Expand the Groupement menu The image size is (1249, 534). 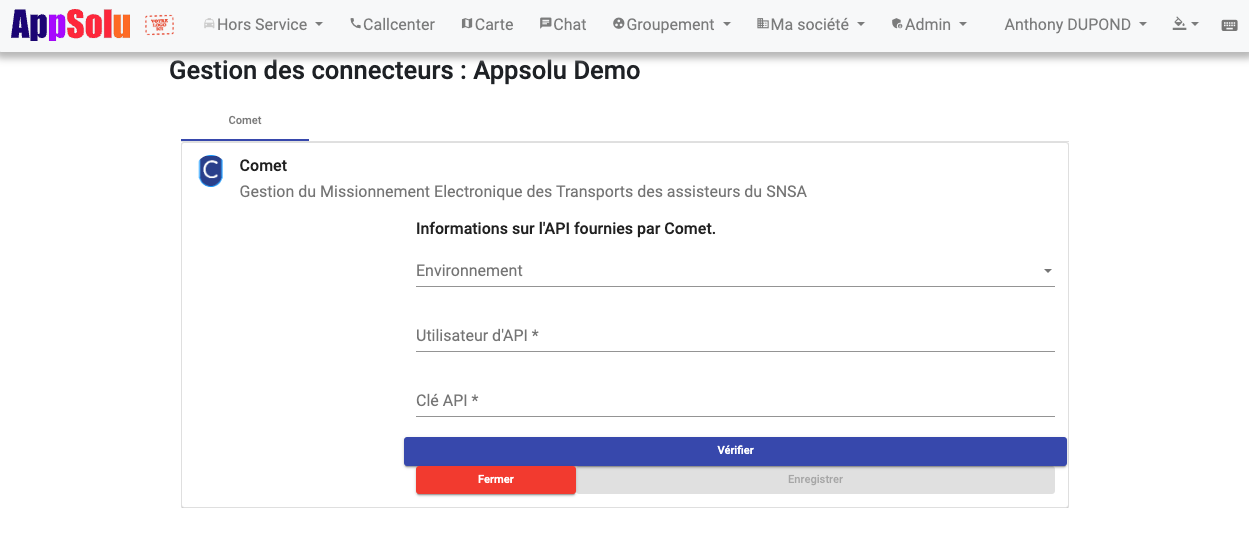tap(671, 25)
